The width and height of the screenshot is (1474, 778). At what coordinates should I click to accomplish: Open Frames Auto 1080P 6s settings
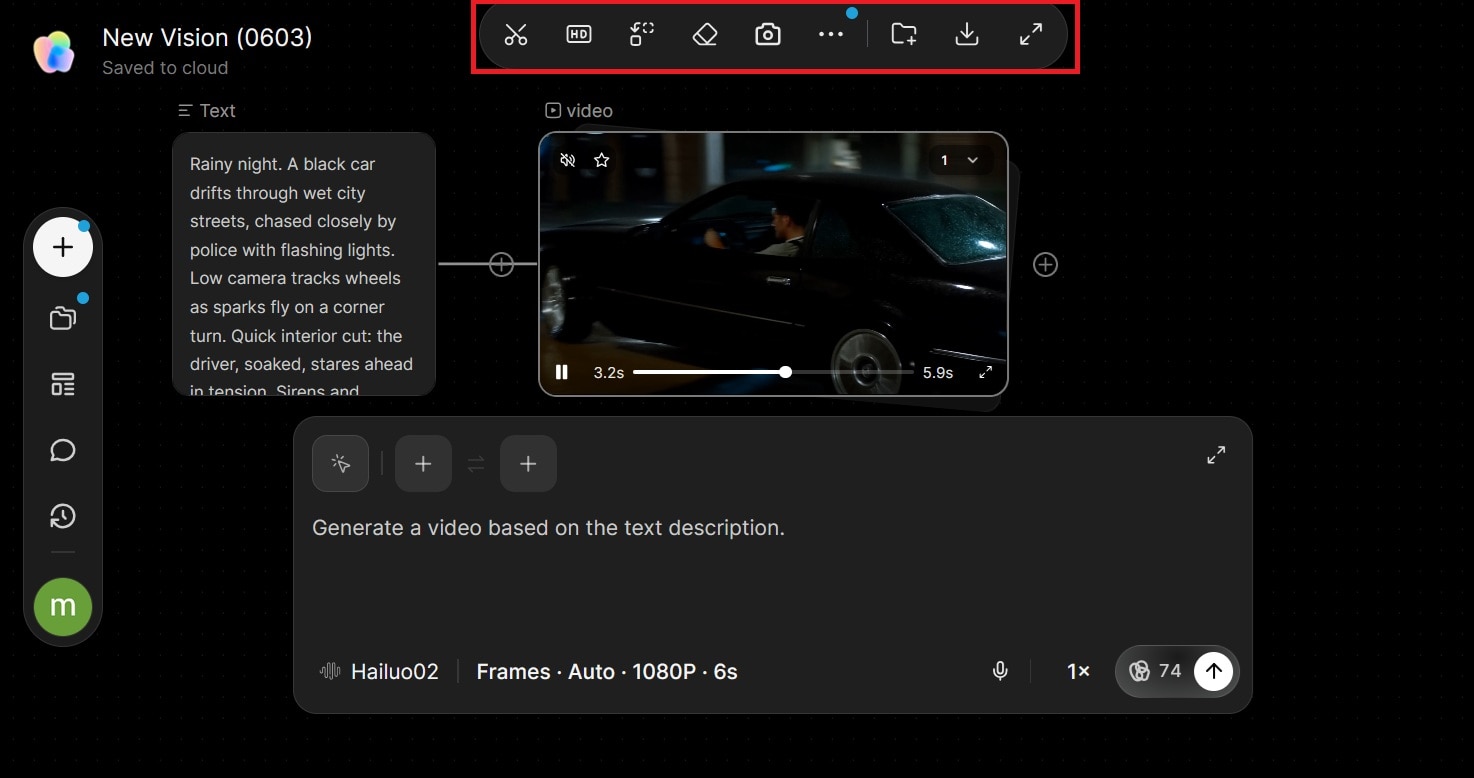pyautogui.click(x=607, y=672)
